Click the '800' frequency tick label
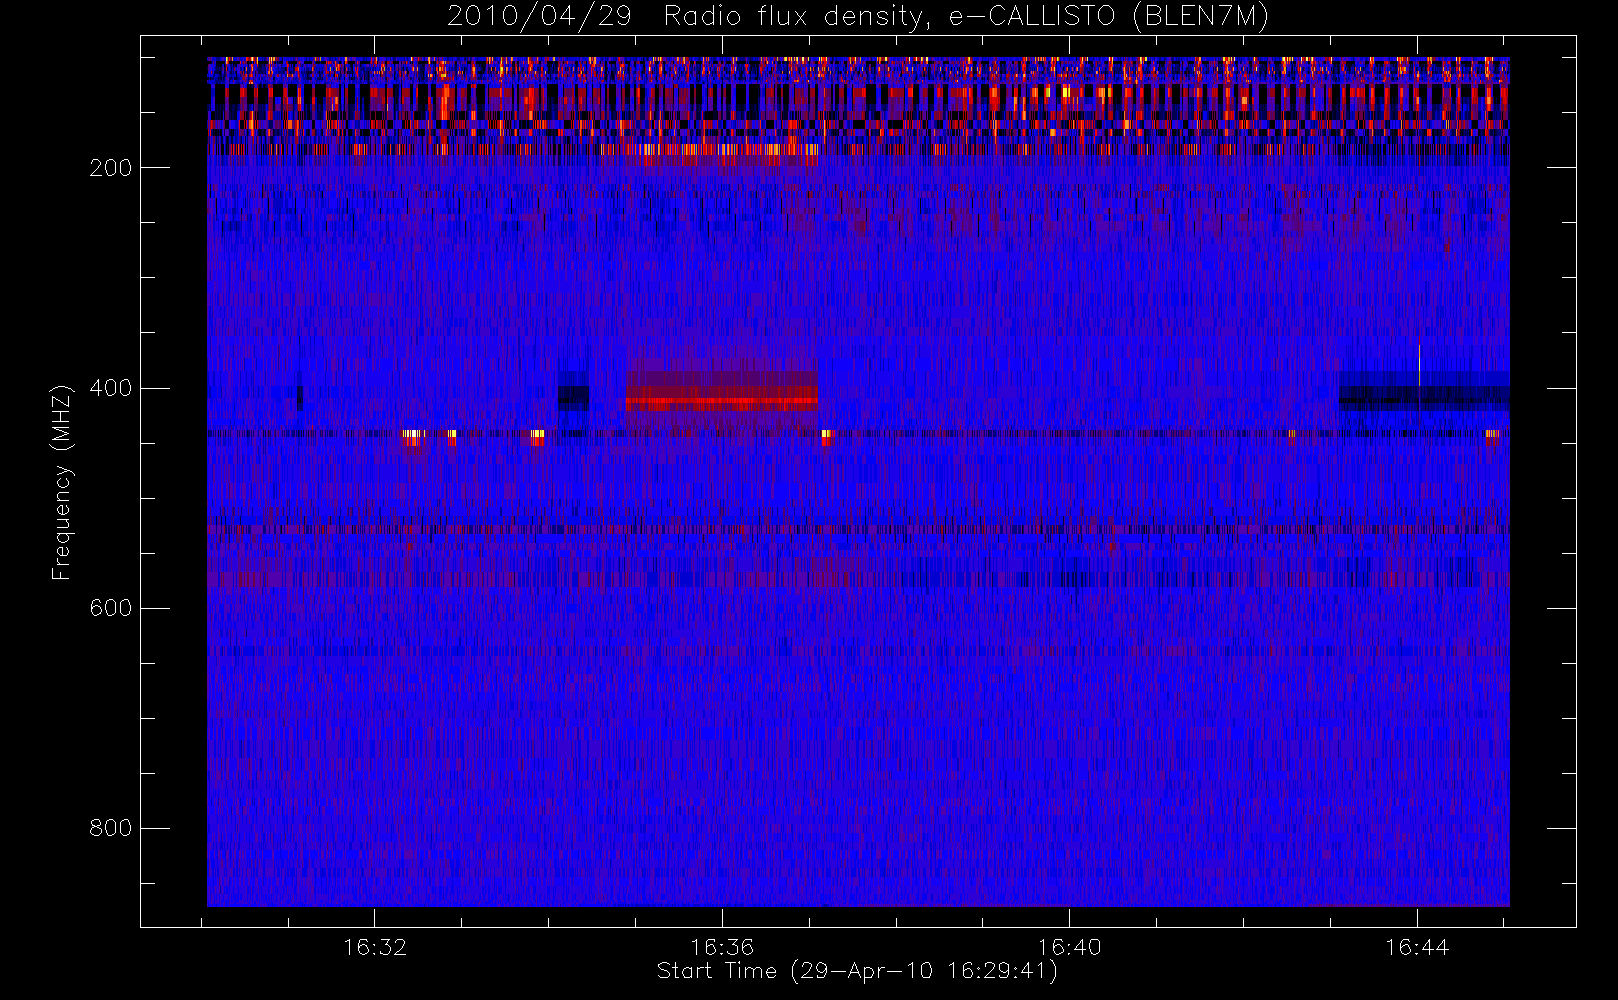1618x1000 pixels. point(110,828)
